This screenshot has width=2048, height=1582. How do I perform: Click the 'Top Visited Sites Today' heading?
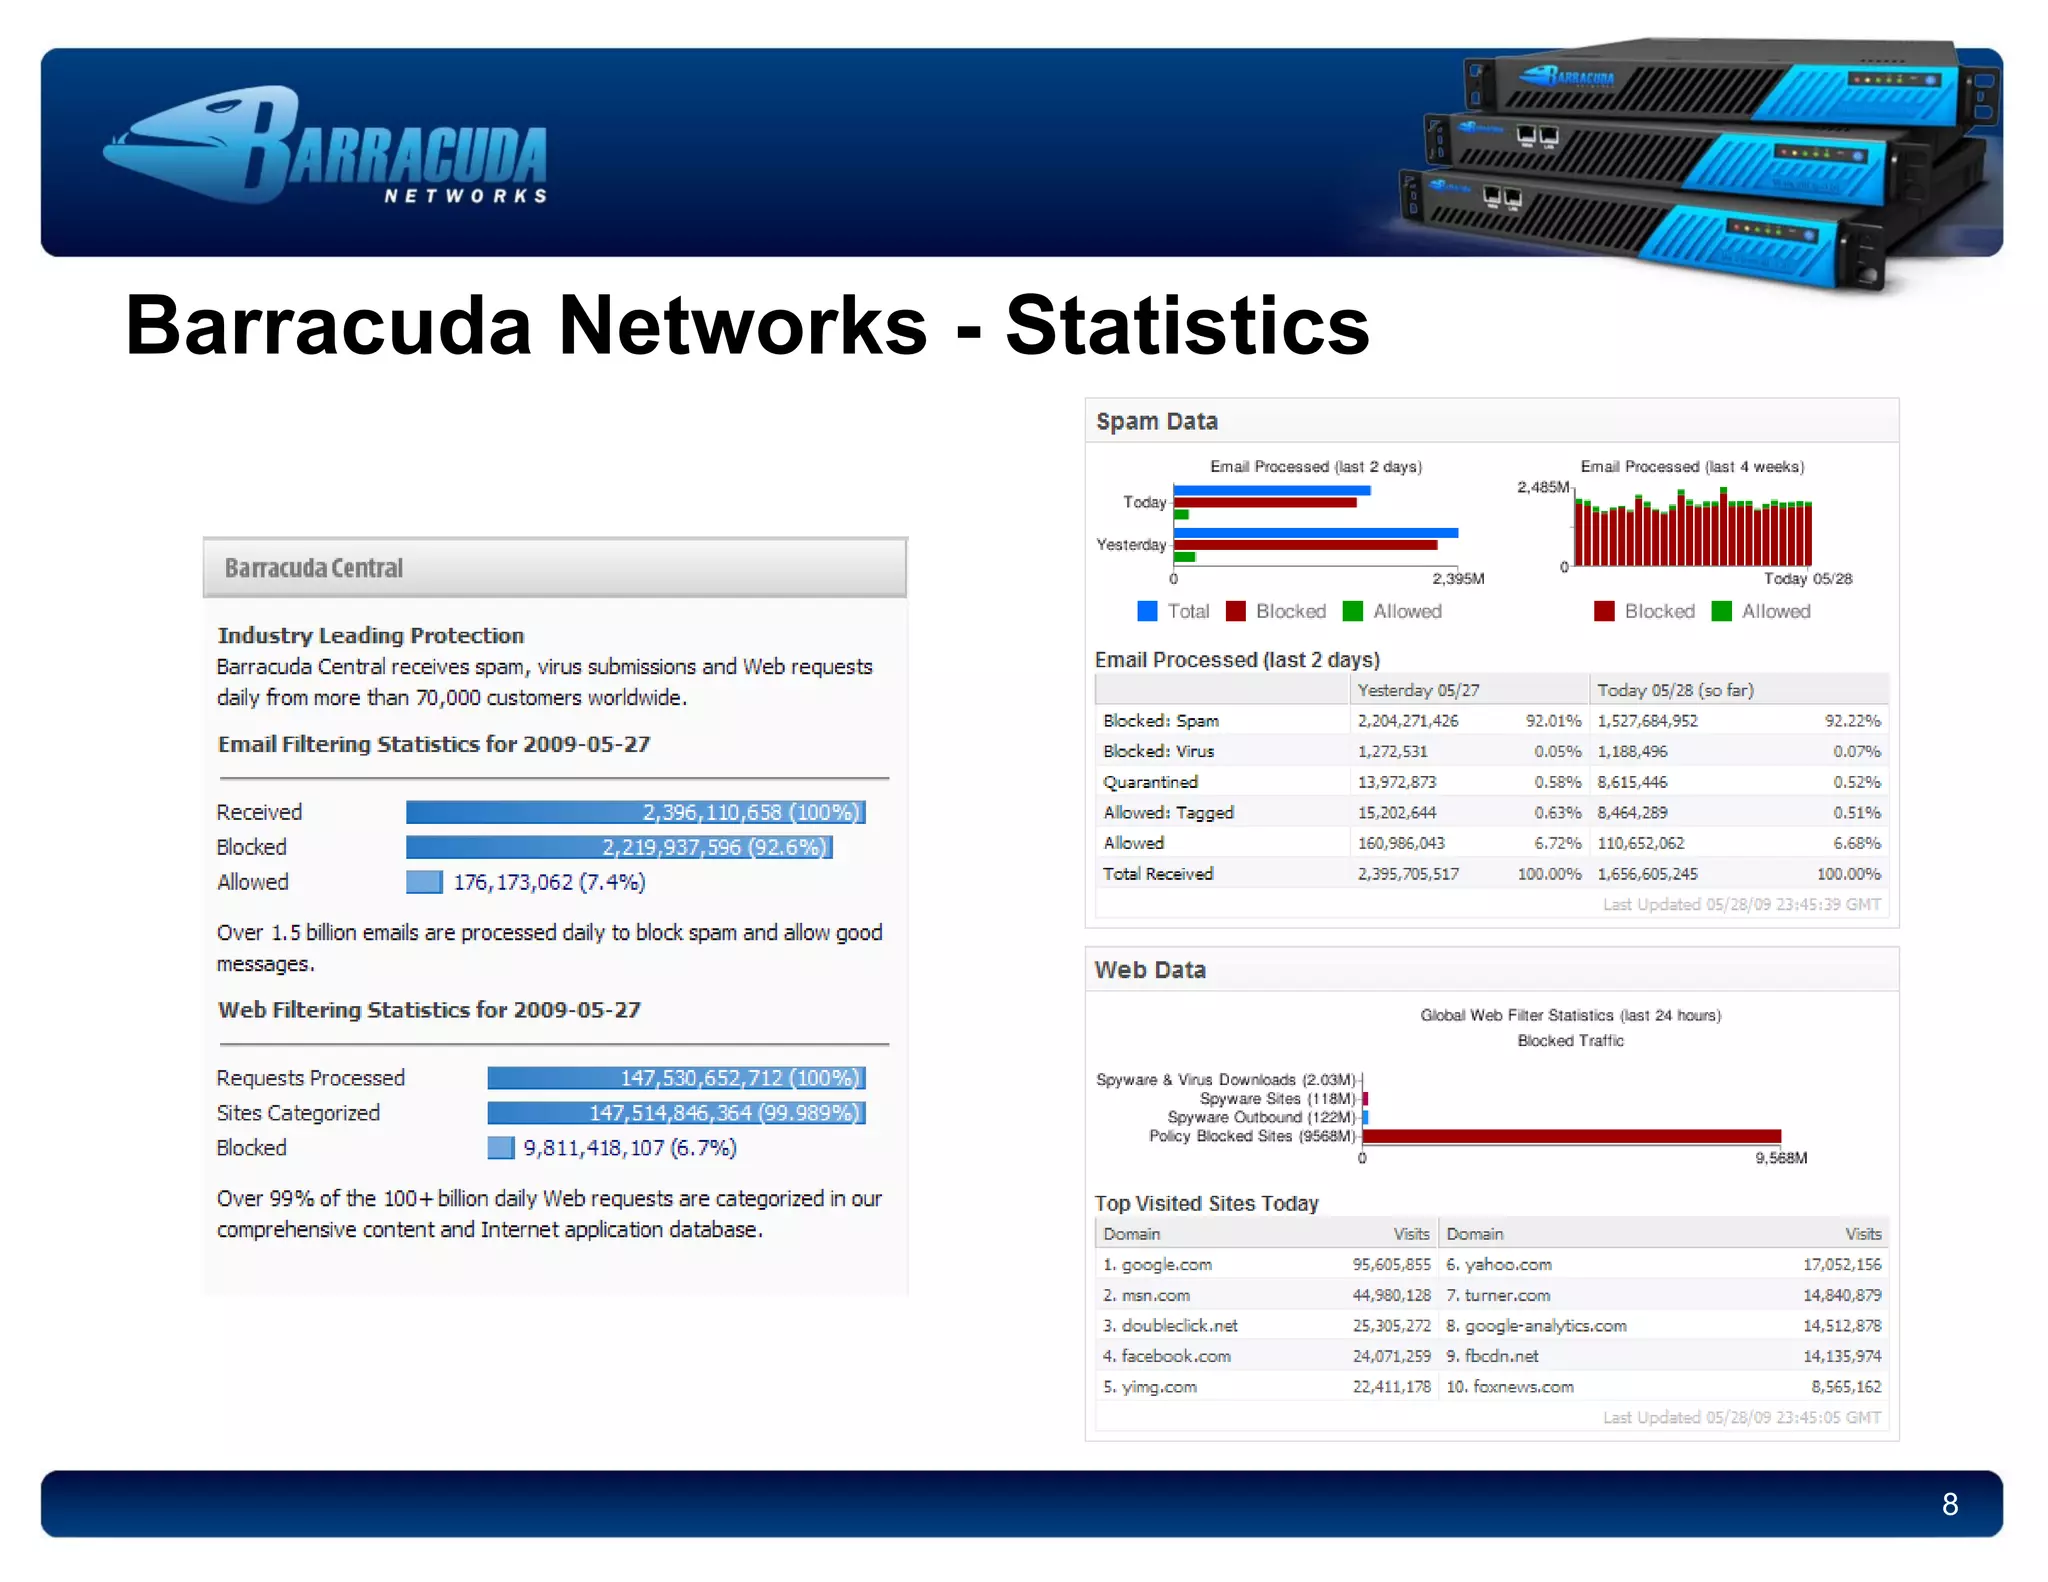coord(1206,1203)
